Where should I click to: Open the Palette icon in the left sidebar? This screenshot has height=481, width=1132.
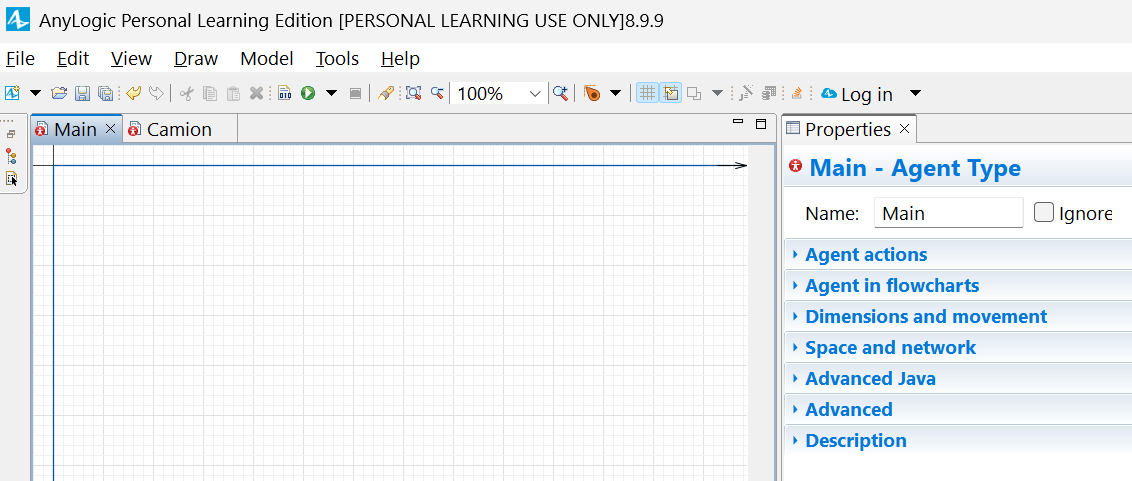coord(12,178)
